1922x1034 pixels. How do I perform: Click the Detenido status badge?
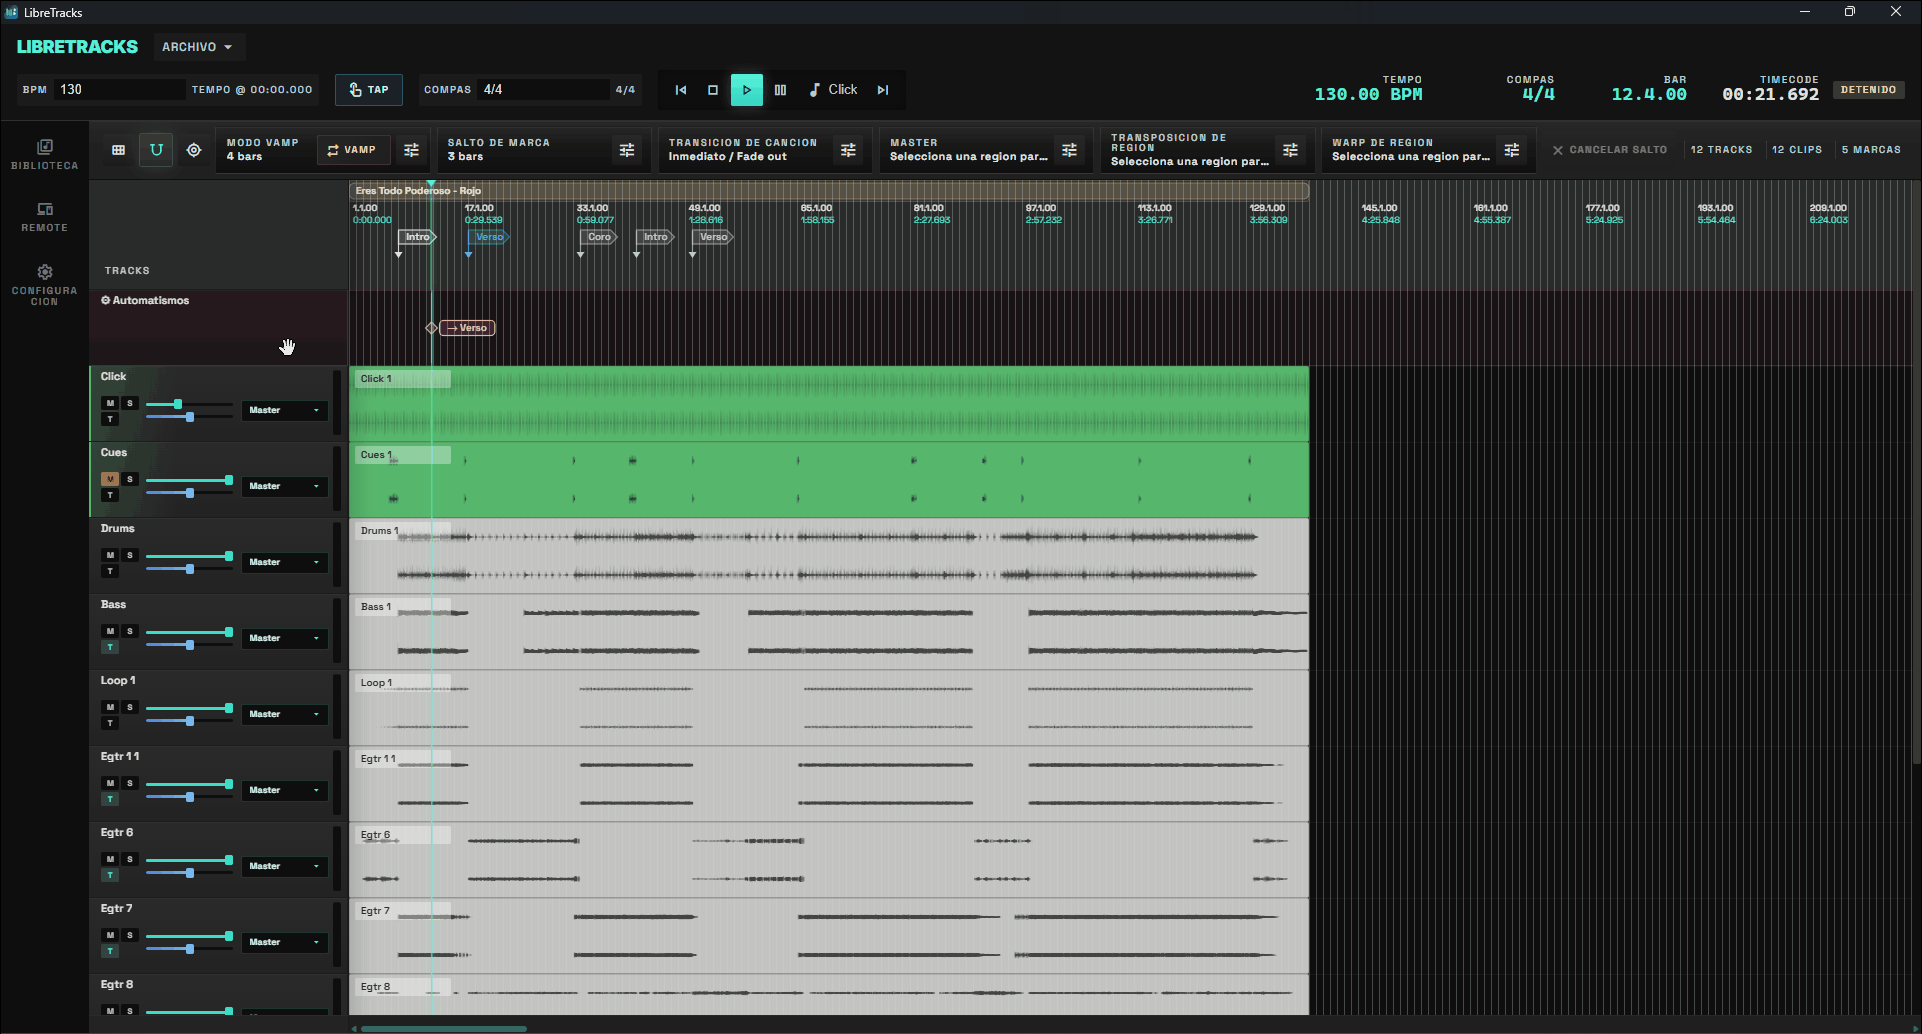point(1868,90)
